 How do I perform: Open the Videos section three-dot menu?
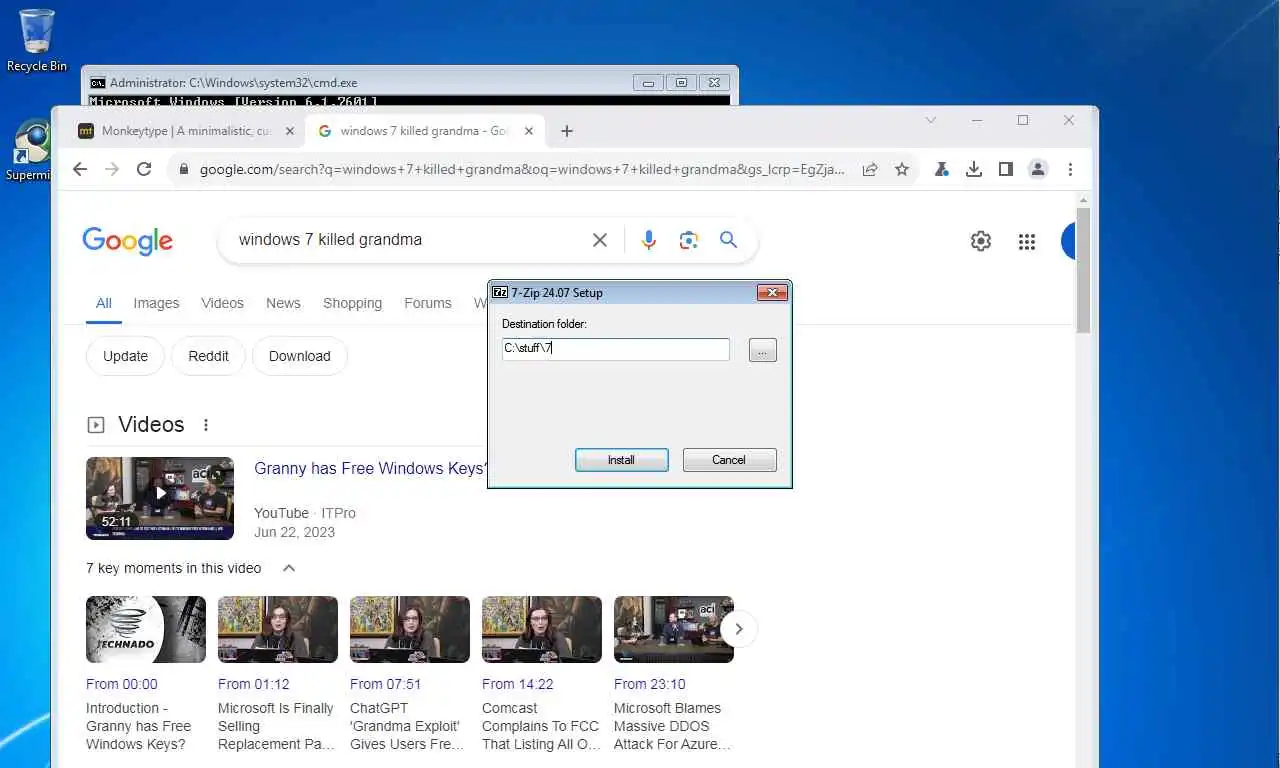(x=206, y=425)
